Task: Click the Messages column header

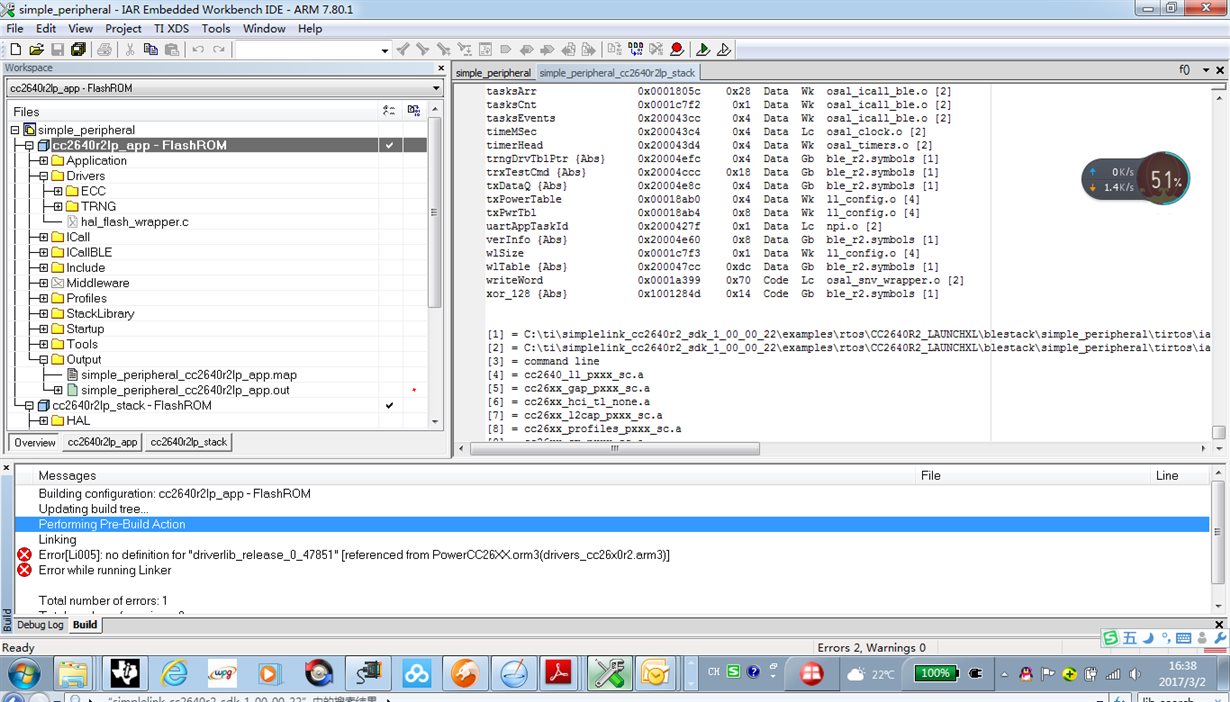Action: (x=67, y=476)
